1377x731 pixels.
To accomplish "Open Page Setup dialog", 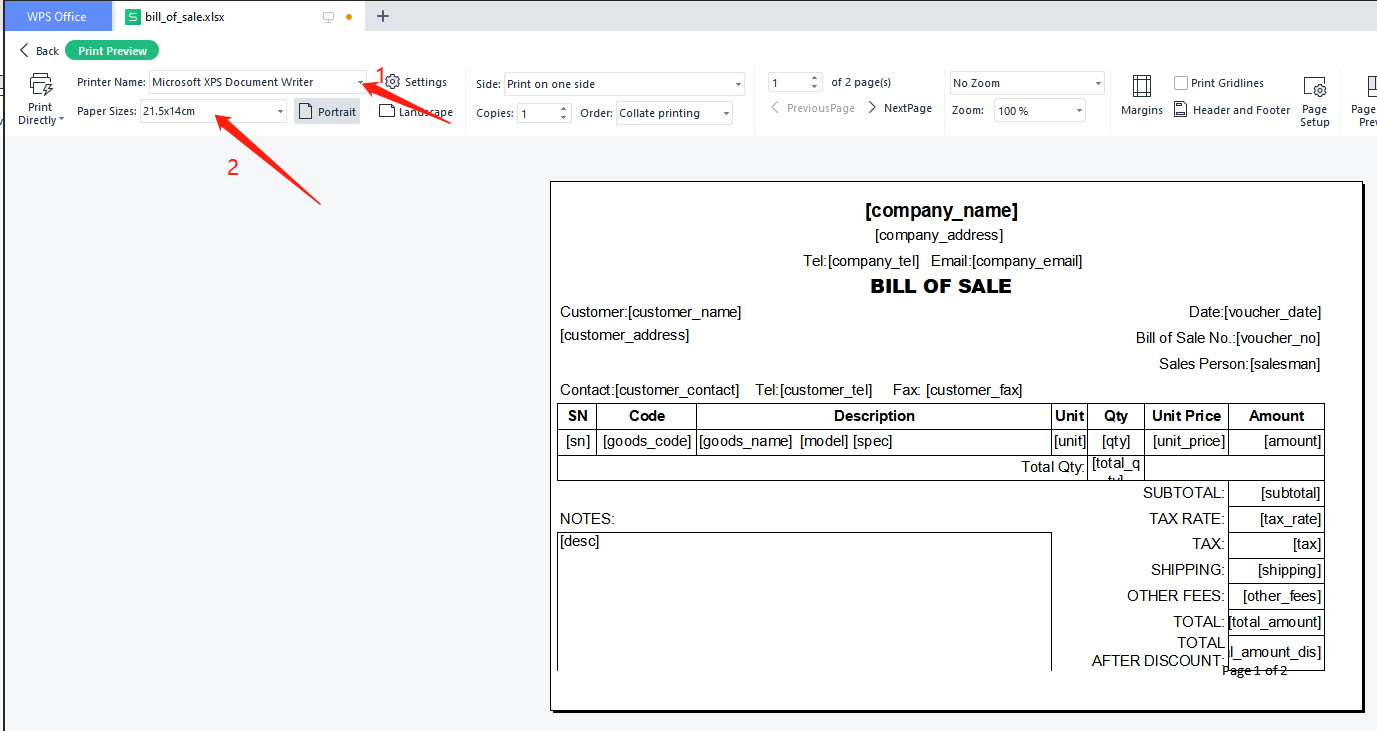I will click(1314, 90).
